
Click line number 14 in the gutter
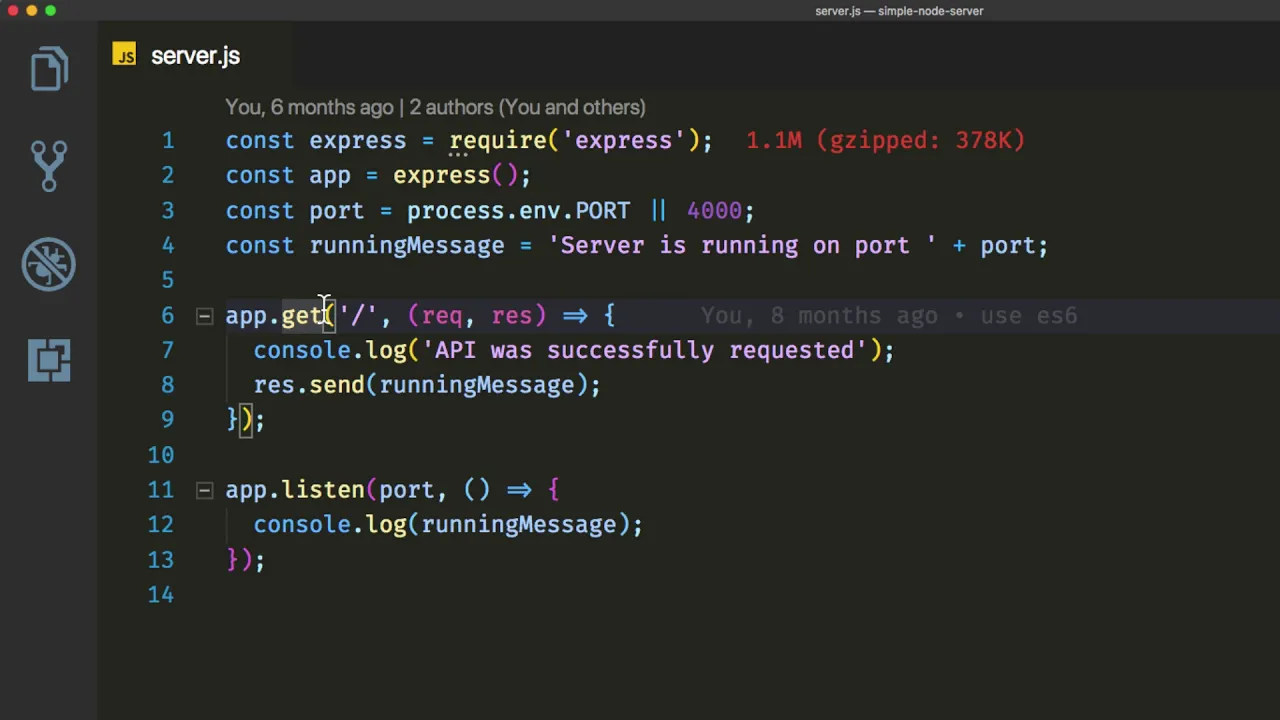click(160, 595)
